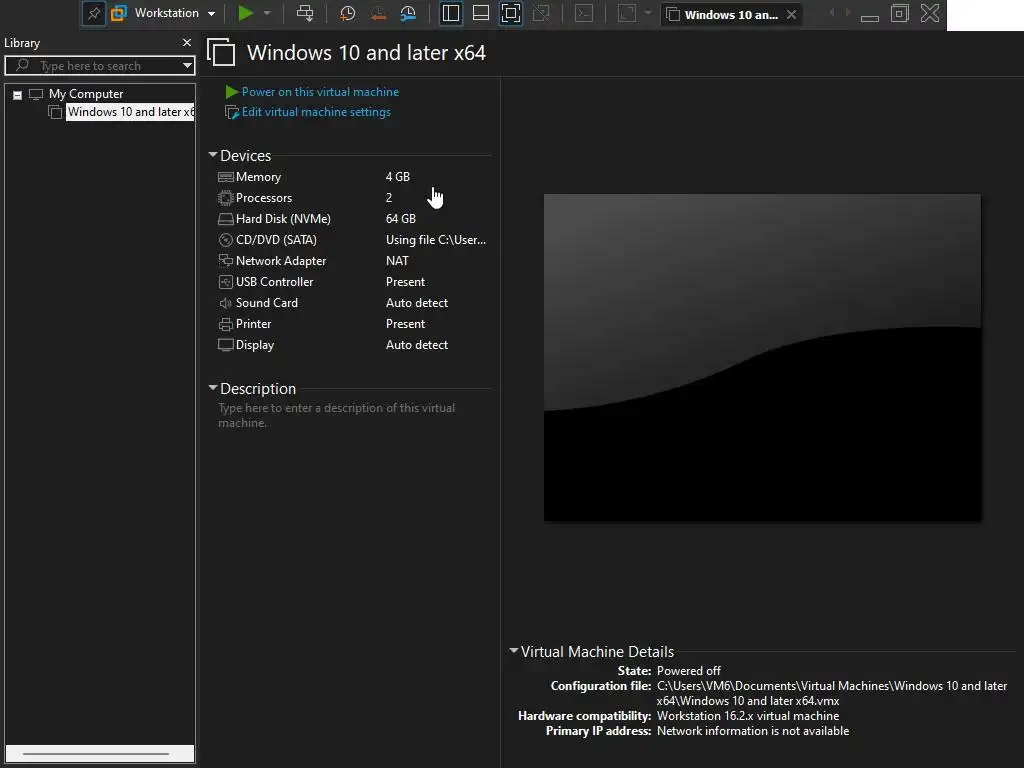This screenshot has height=768, width=1024.
Task: Click the Sound Card speaker icon
Action: (226, 303)
